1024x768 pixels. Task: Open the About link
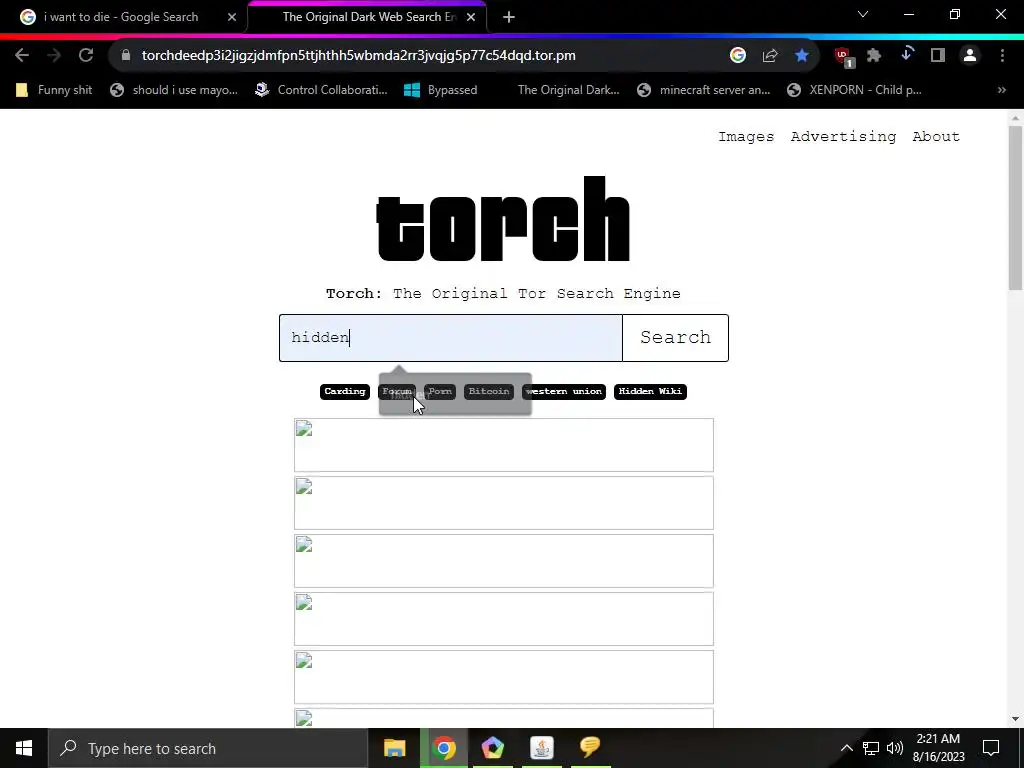(x=936, y=136)
